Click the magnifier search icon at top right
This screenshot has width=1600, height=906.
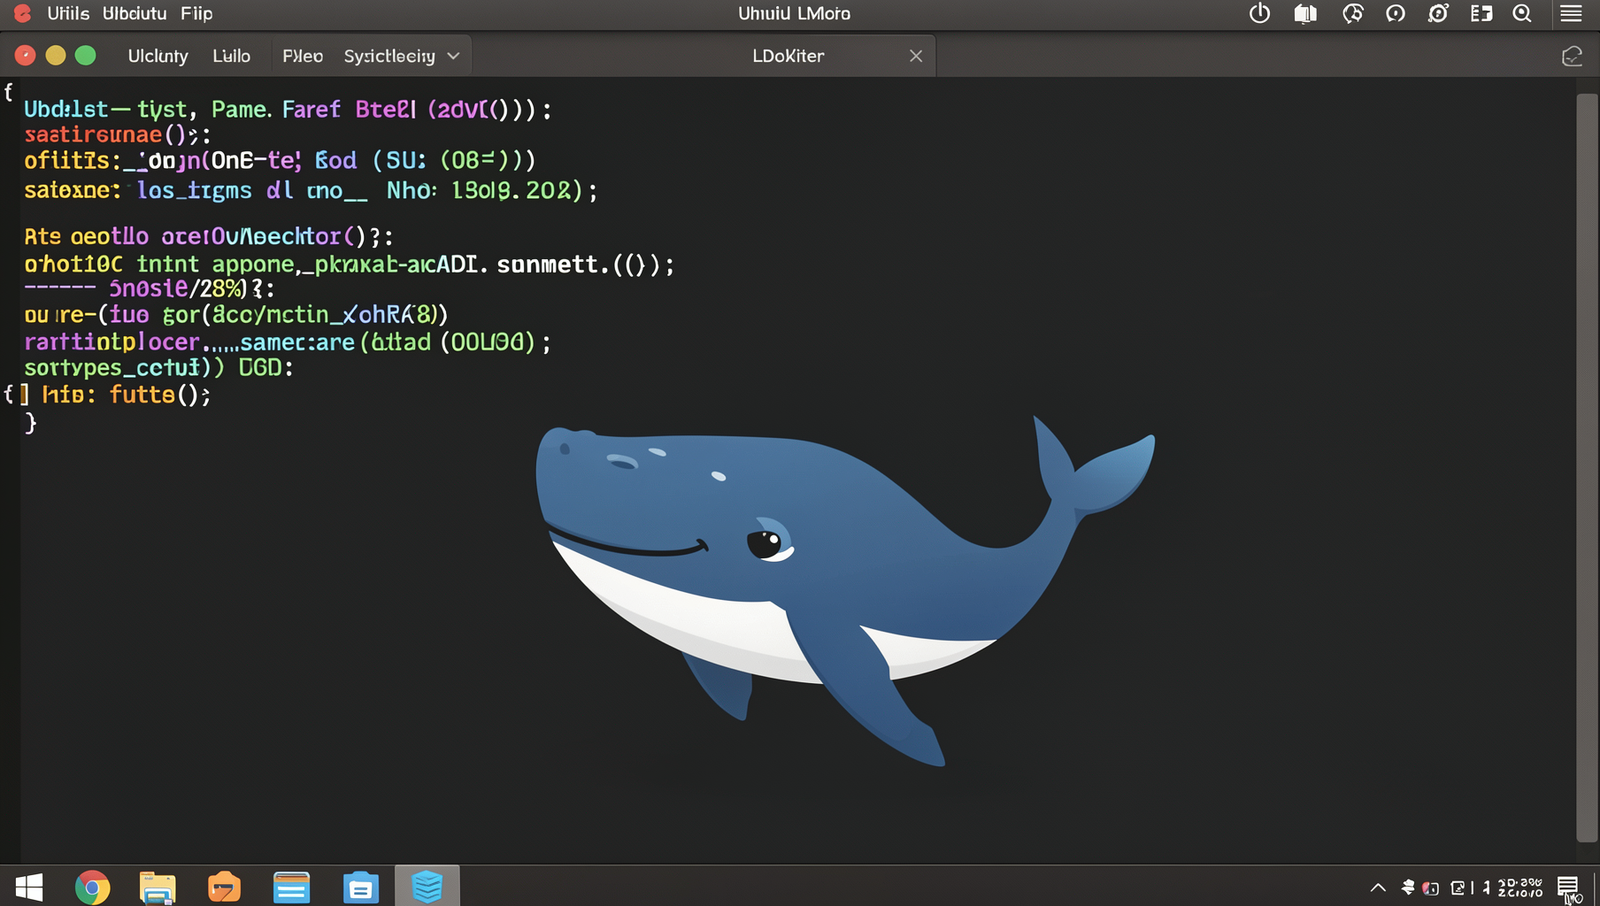pyautogui.click(x=1522, y=13)
